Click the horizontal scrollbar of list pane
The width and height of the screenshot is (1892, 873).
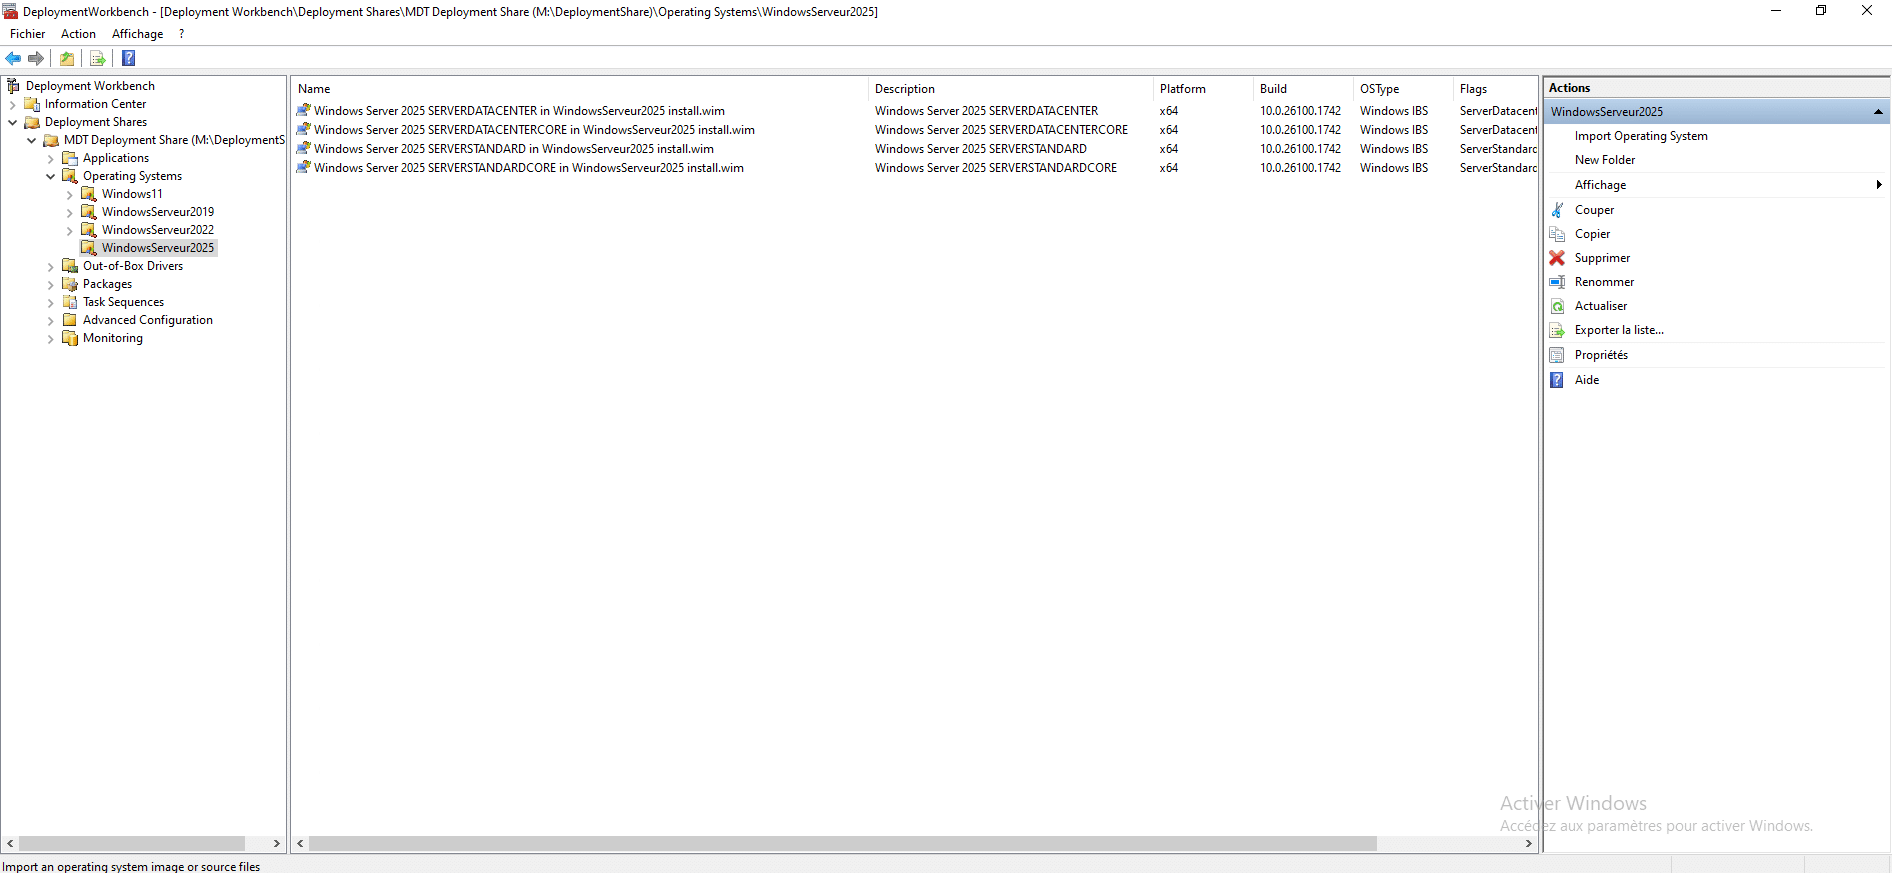tap(842, 844)
